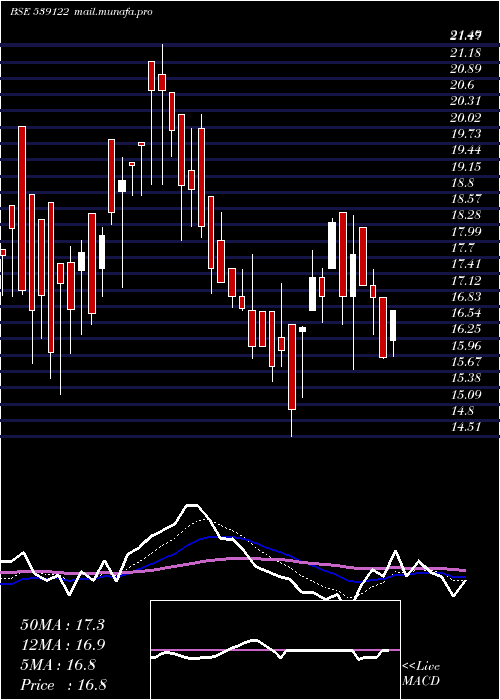Select the 17.41 price axis label
Image resolution: width=500 pixels, height=700 pixels.
tap(465, 264)
